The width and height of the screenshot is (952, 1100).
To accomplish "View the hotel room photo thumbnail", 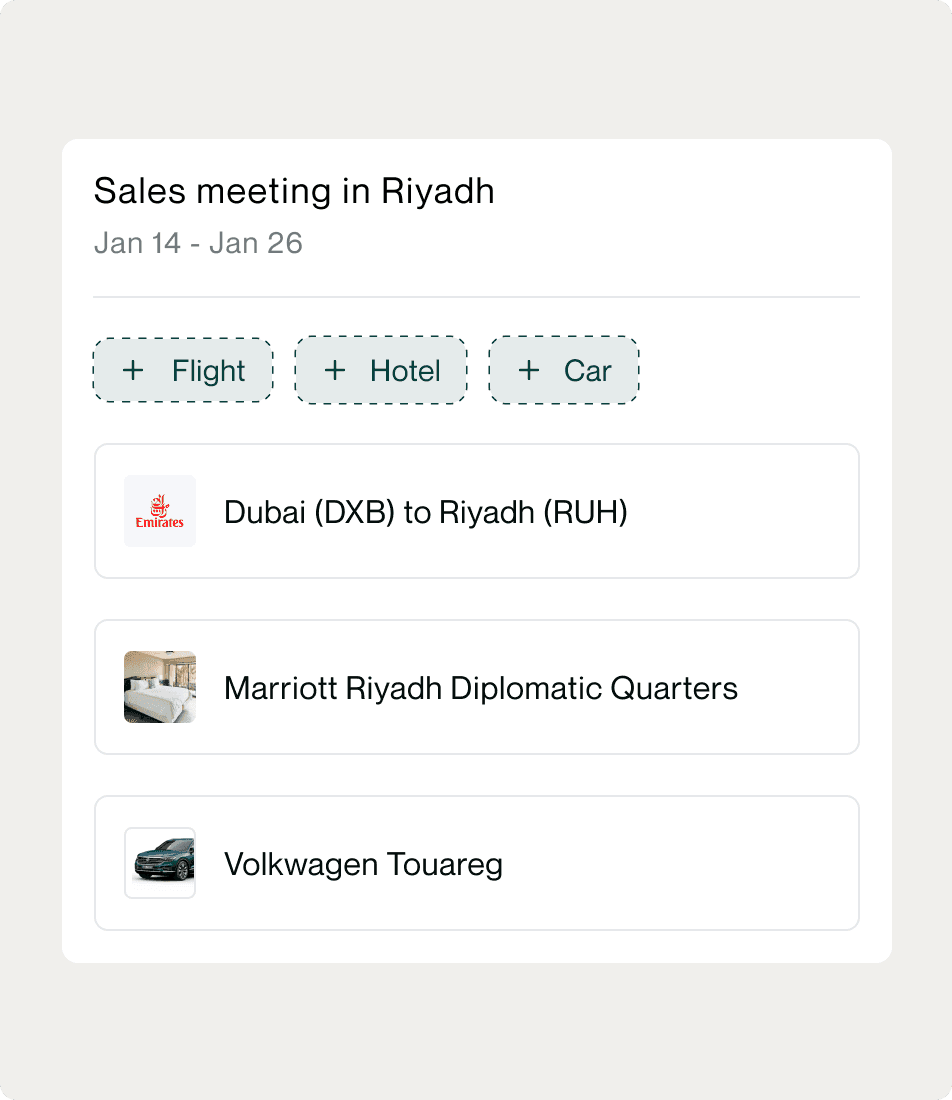I will [160, 688].
